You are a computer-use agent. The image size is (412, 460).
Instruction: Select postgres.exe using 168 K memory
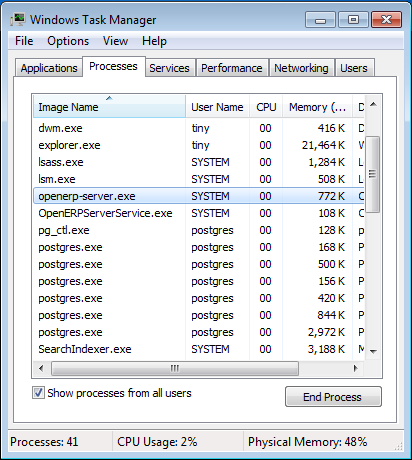pos(199,247)
